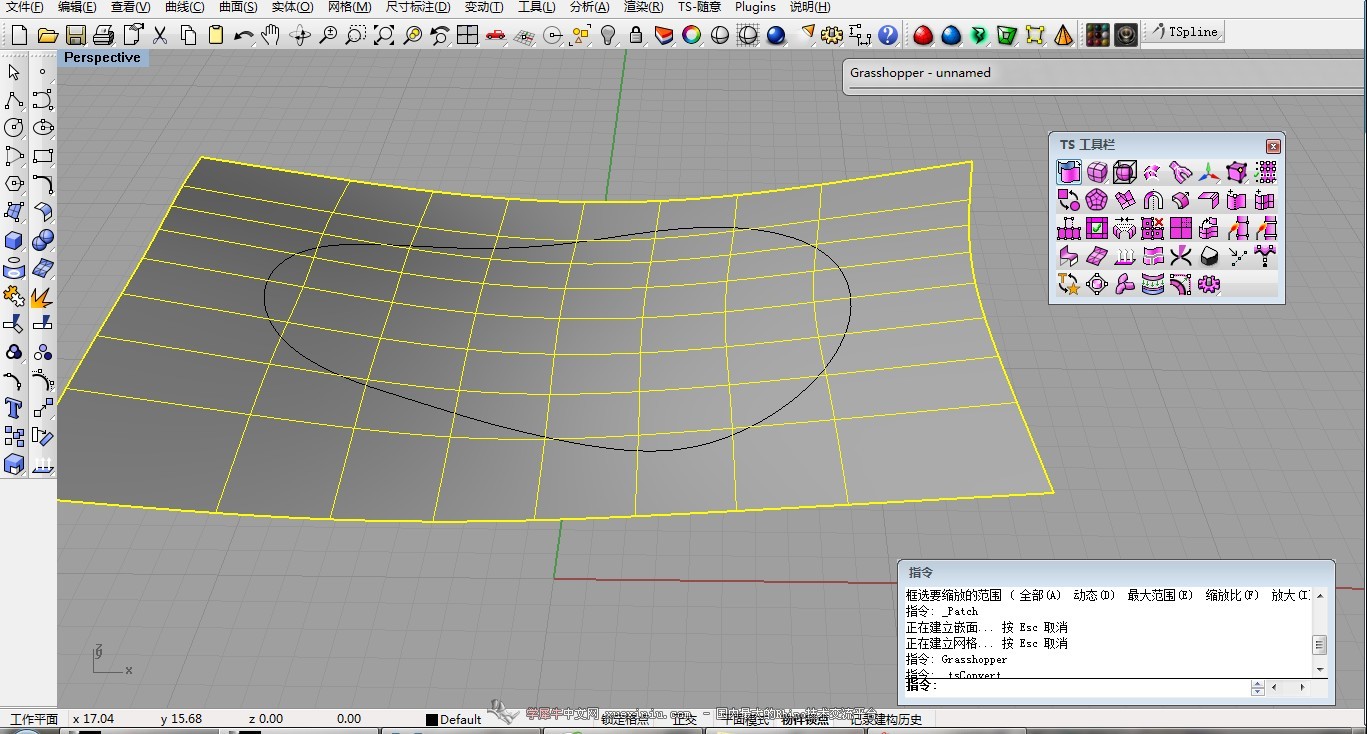
Task: Click the TS delete faces red X icon
Action: pos(1153,228)
